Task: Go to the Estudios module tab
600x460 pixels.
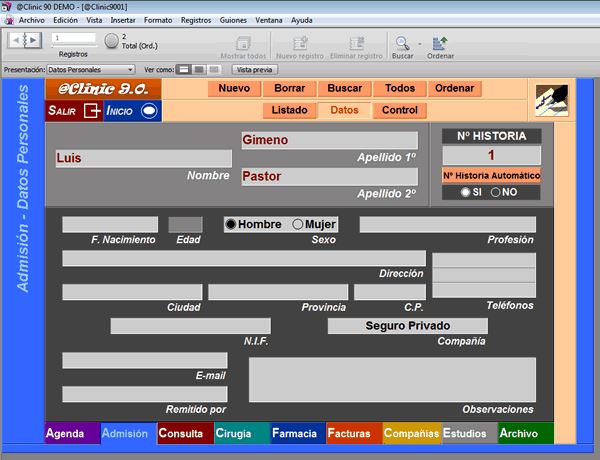Action: tap(470, 433)
